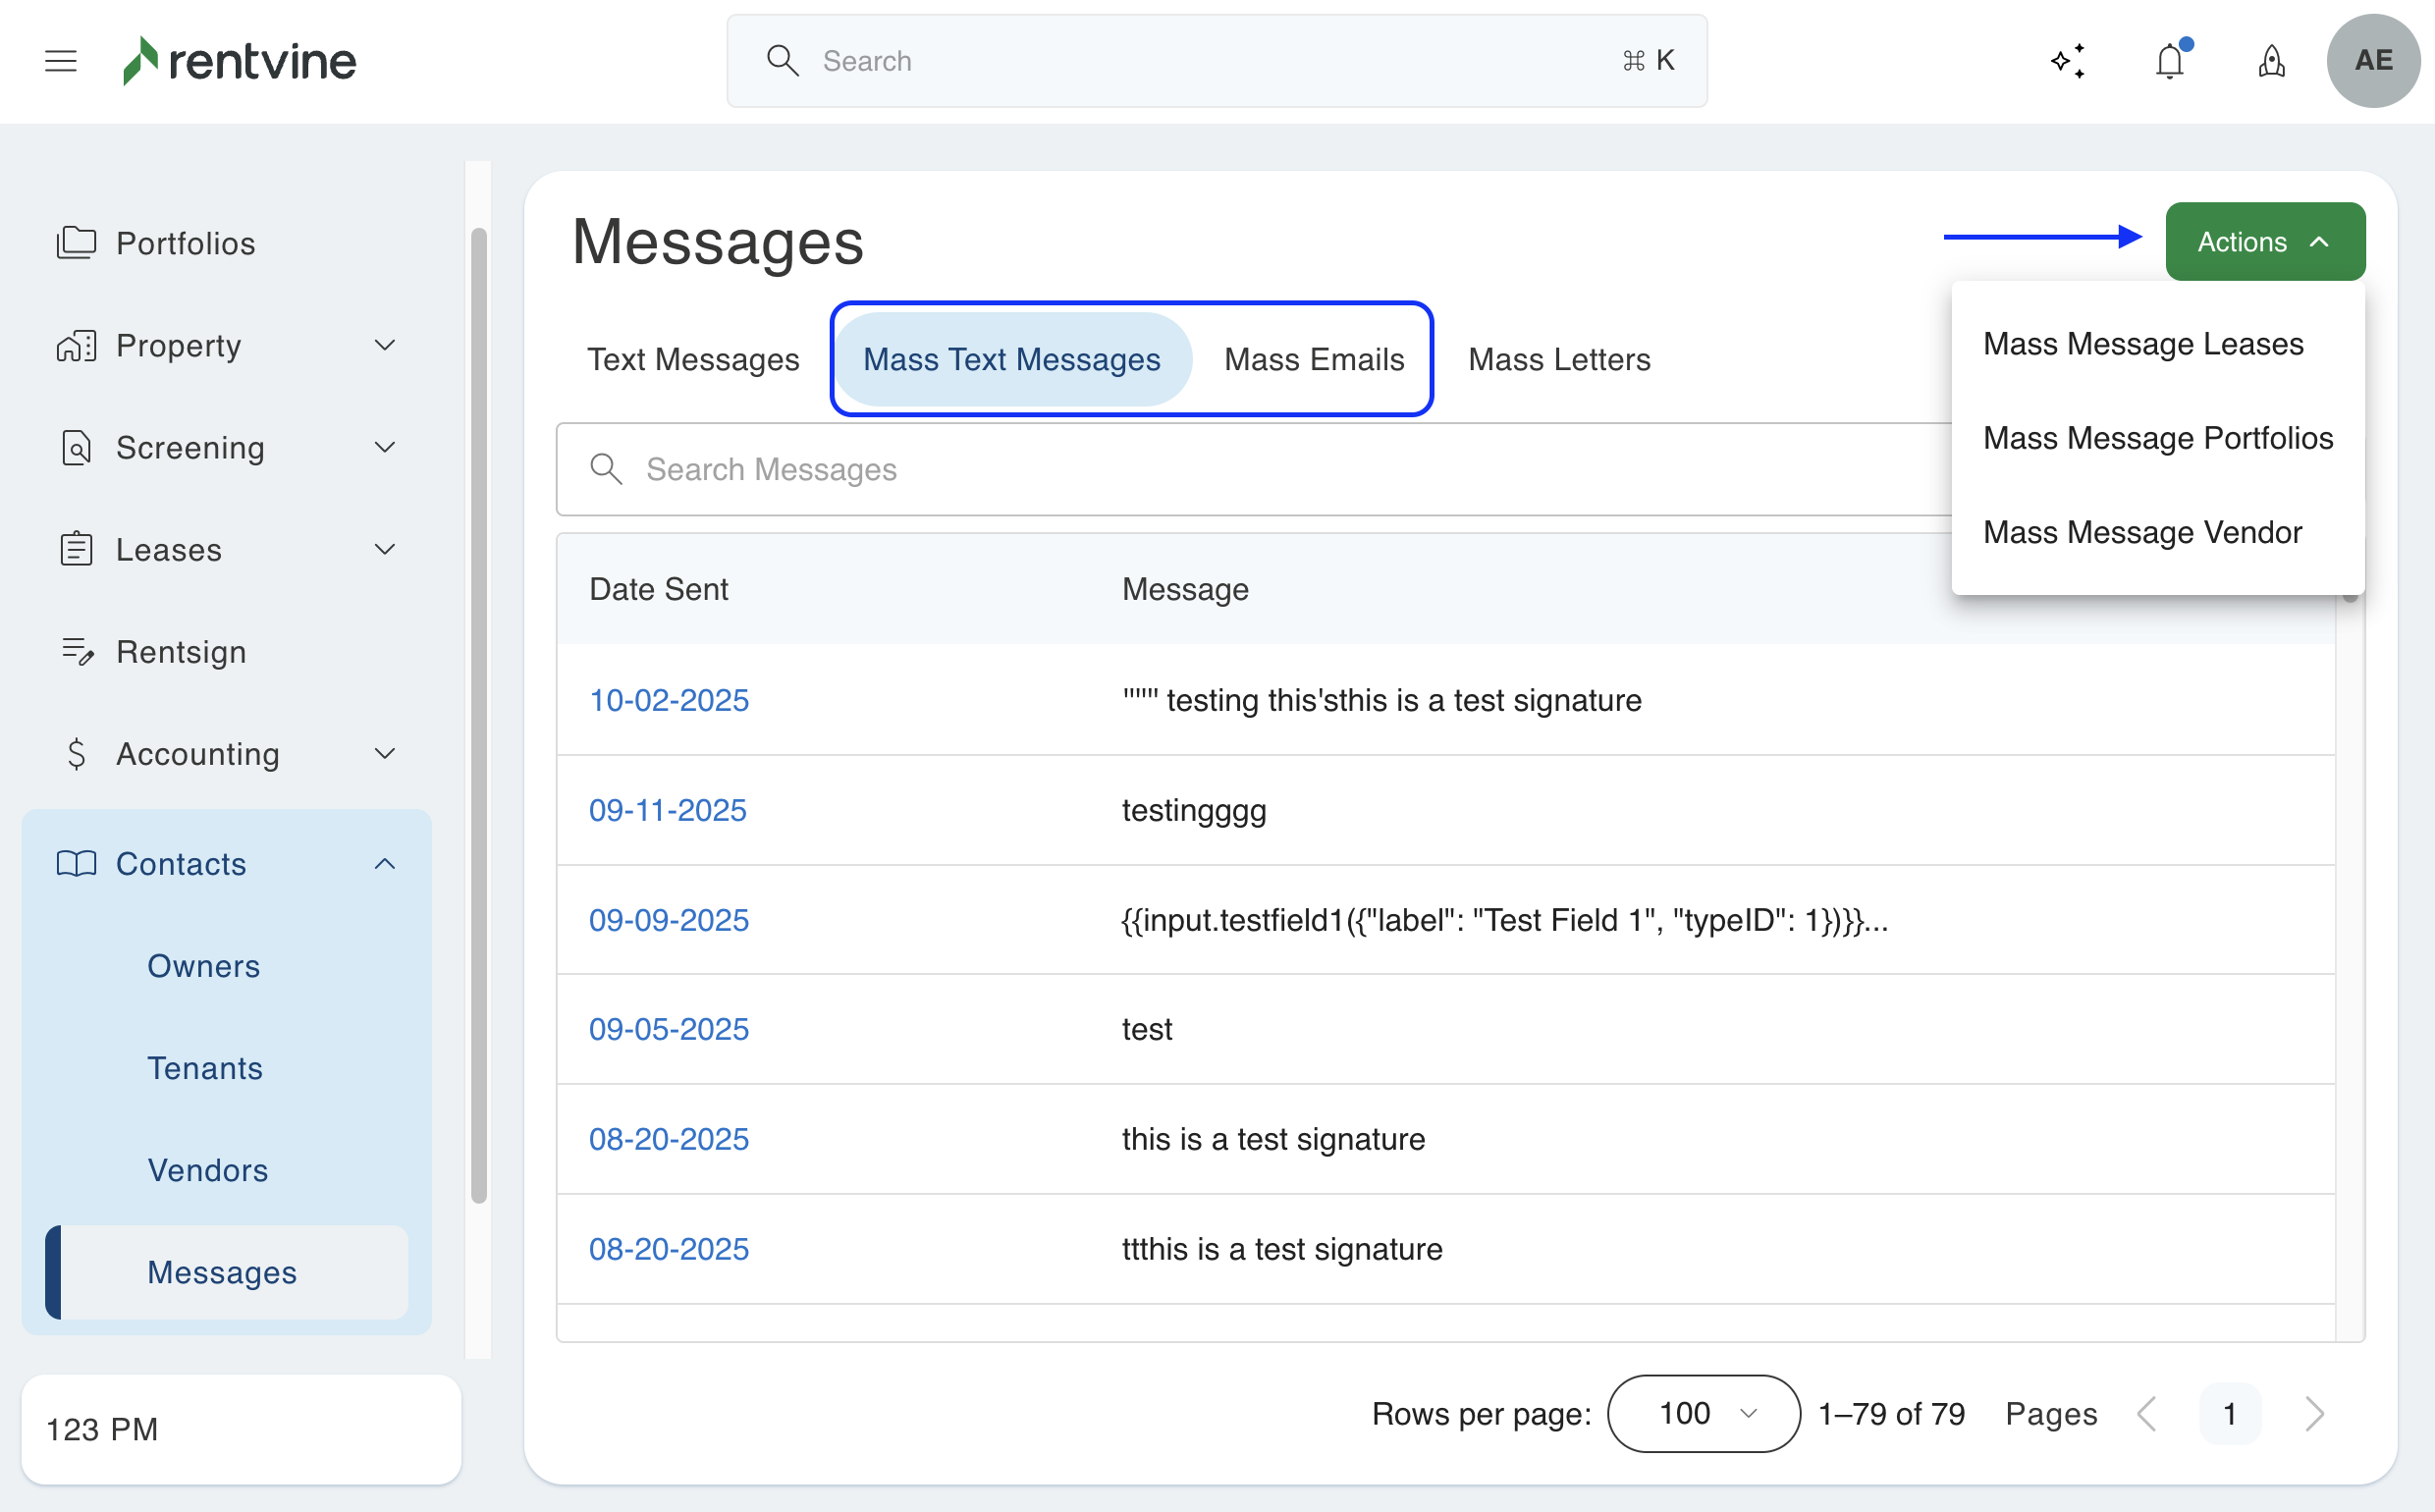Expand the Accounting sidebar section
This screenshot has height=1512, width=2435.
pos(385,754)
